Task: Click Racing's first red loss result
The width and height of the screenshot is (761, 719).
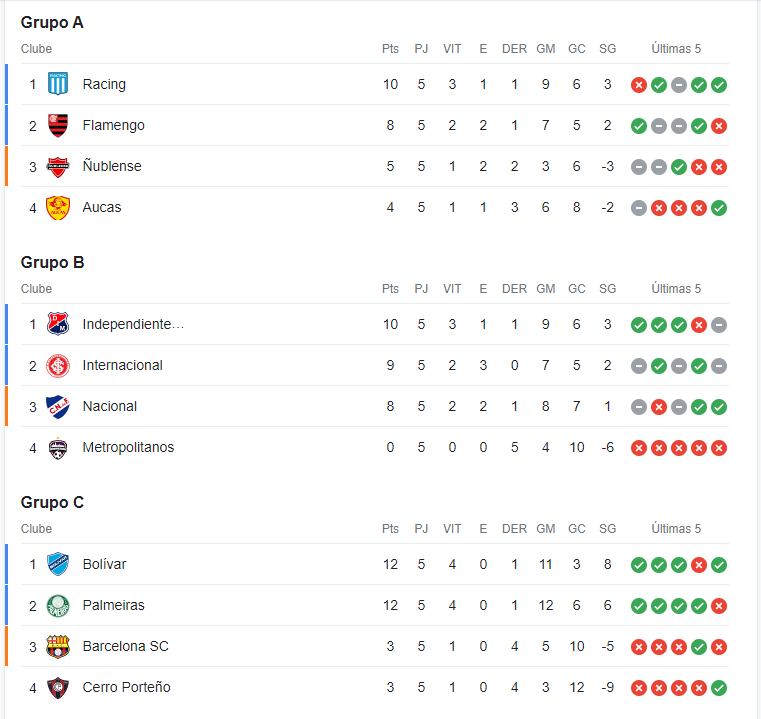Action: tap(639, 85)
